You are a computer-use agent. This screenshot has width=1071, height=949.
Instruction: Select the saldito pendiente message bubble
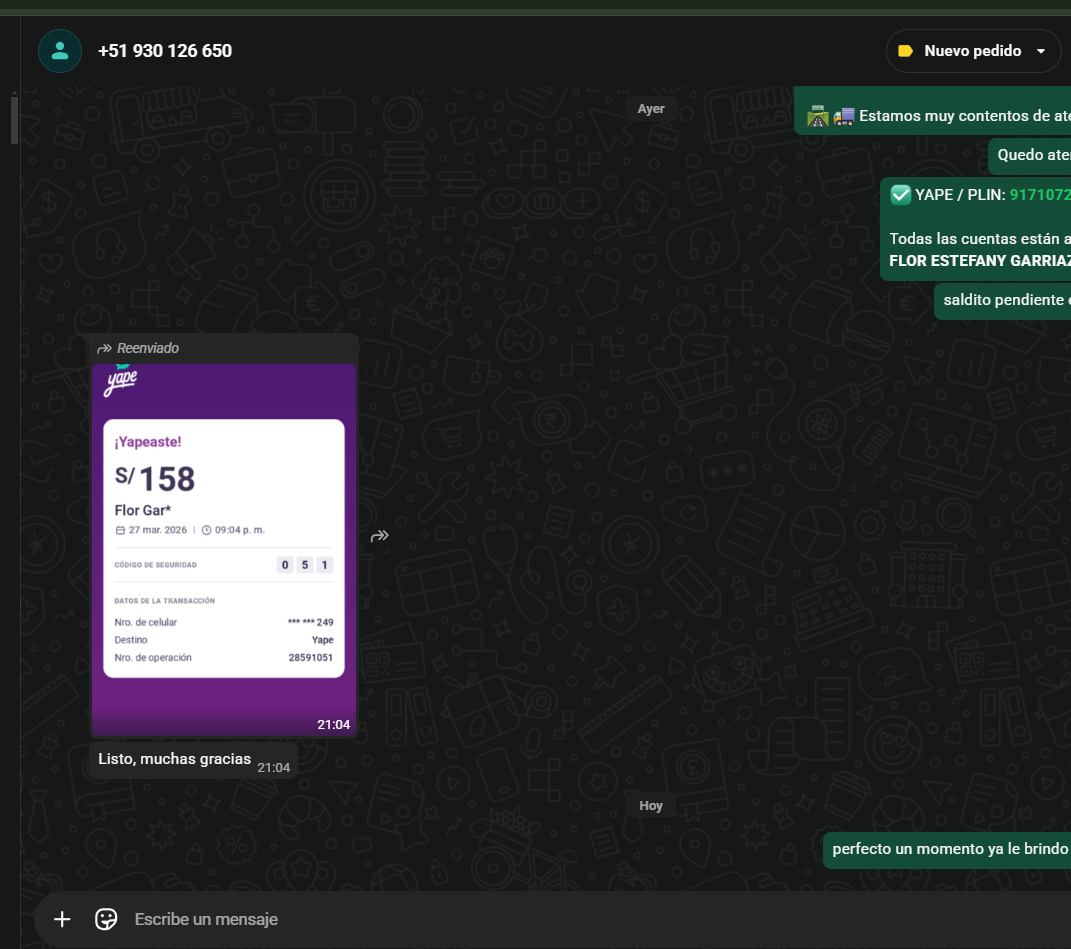pyautogui.click(x=1003, y=301)
